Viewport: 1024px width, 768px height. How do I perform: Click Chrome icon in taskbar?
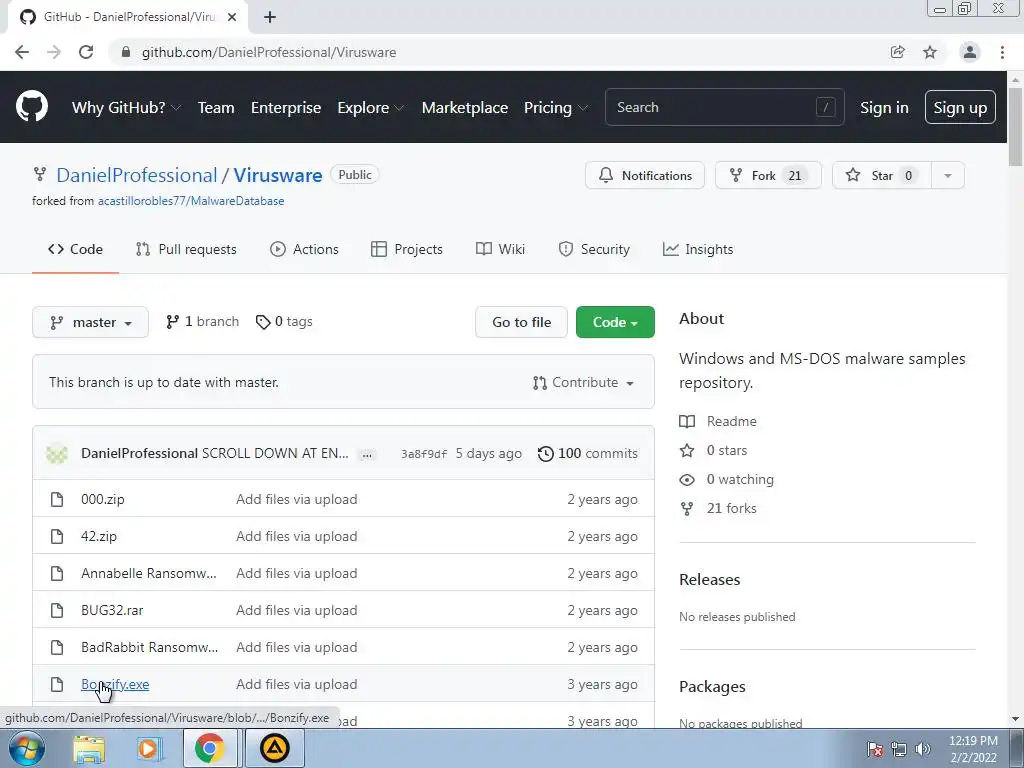[x=209, y=748]
